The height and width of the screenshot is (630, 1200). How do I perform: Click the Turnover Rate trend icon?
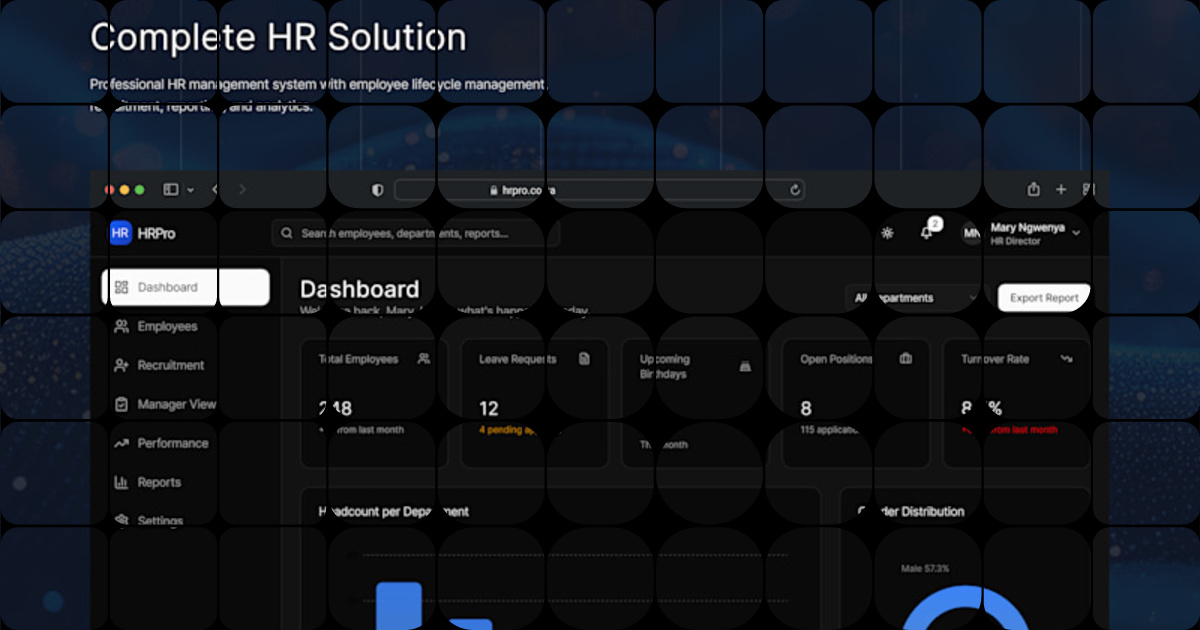point(1066,358)
